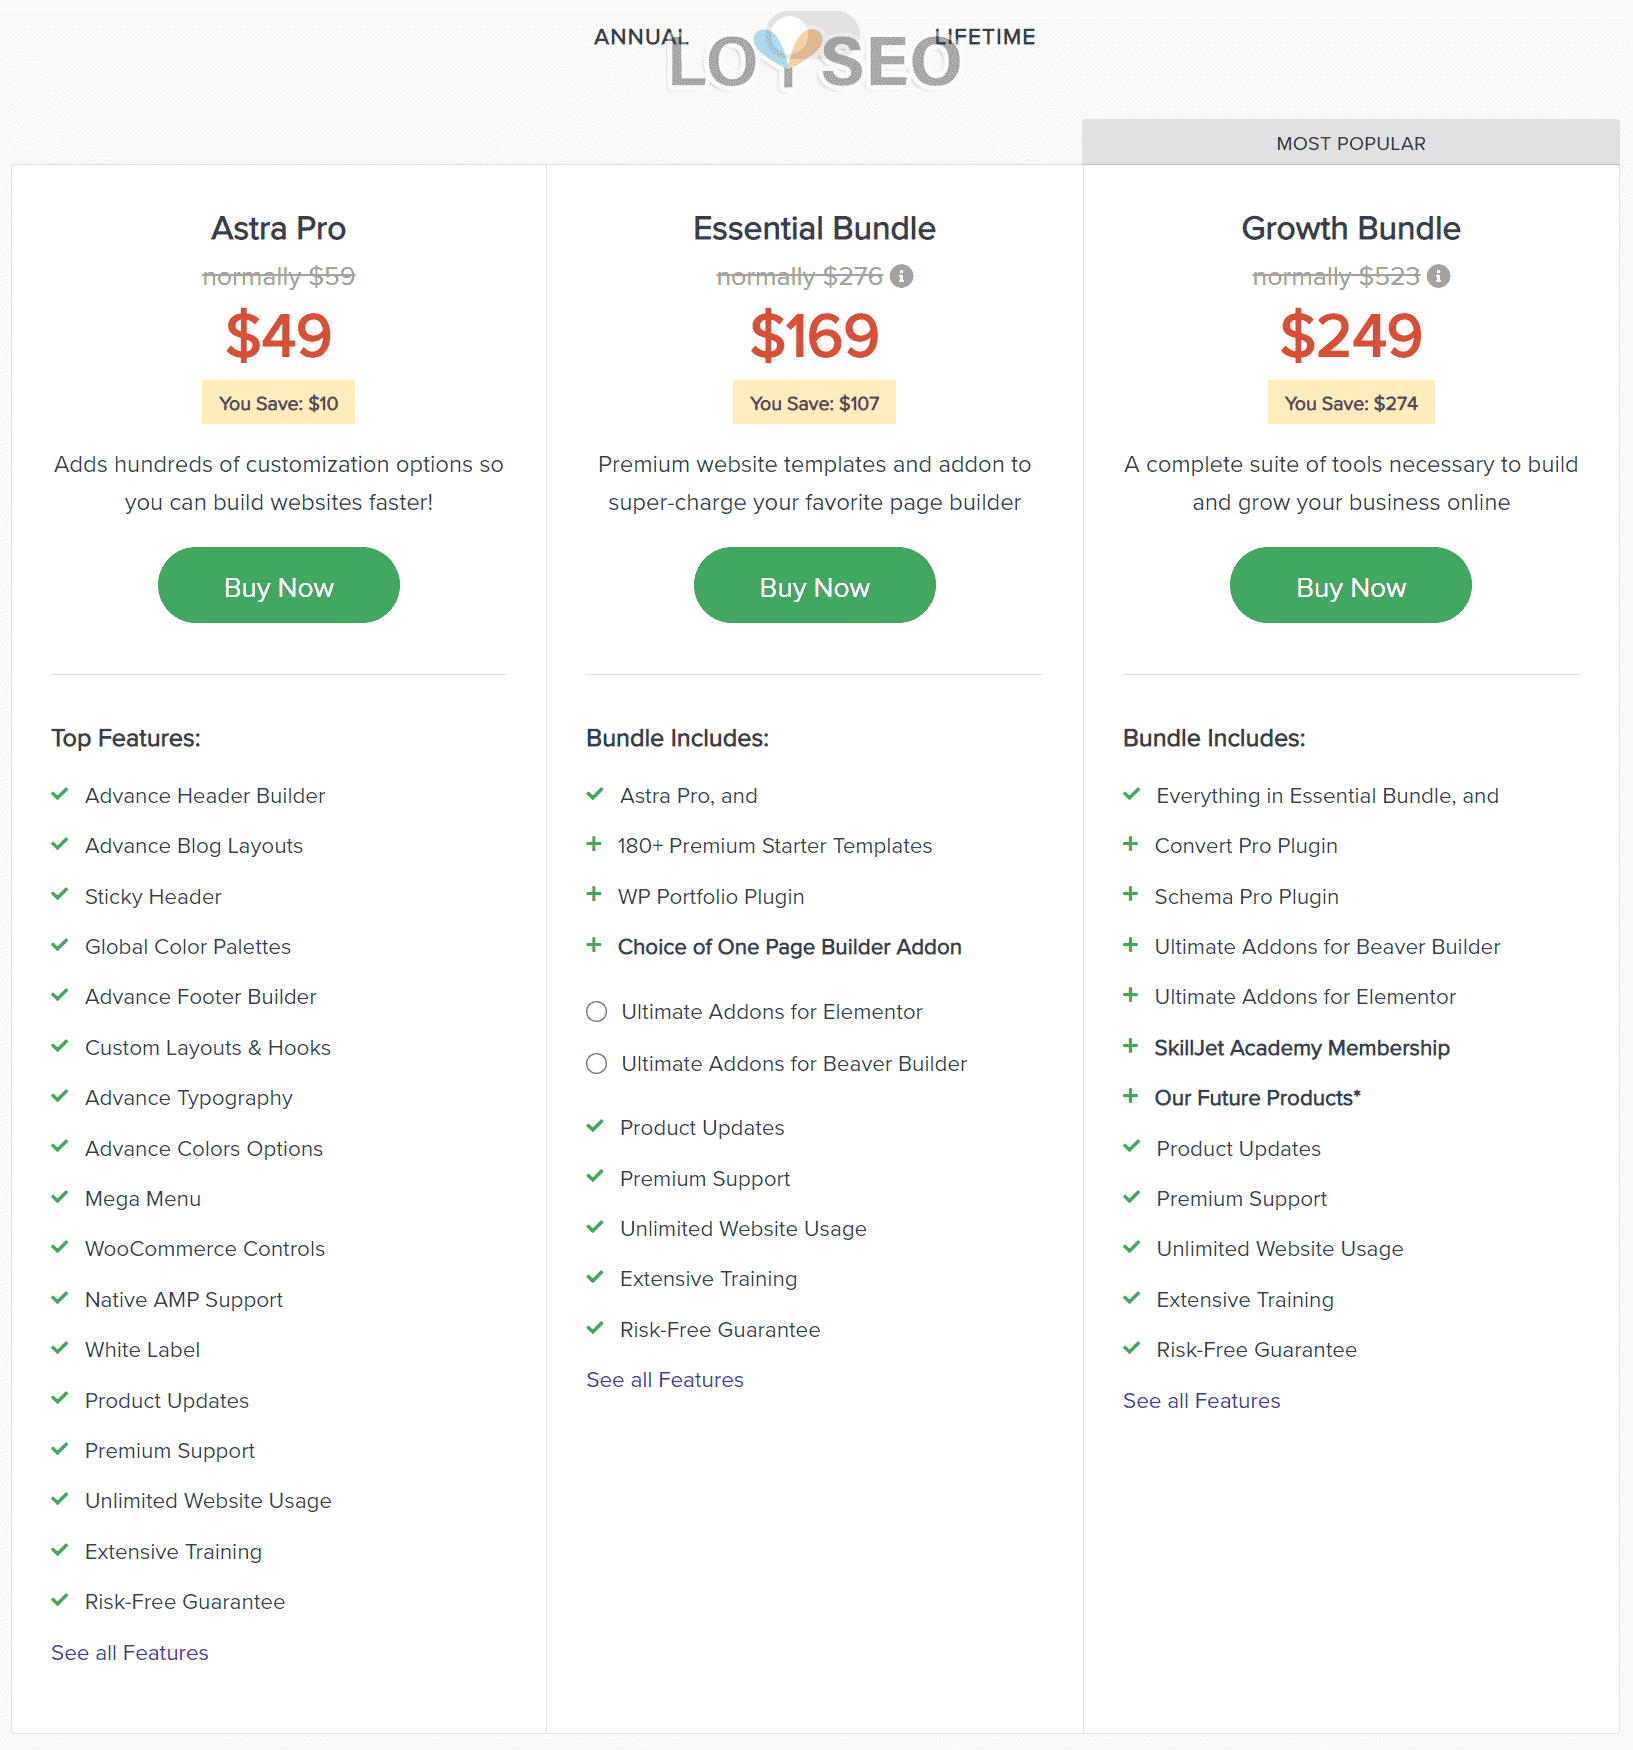Expand See all Features under Essential Bundle
The image size is (1633, 1750).
665,1380
